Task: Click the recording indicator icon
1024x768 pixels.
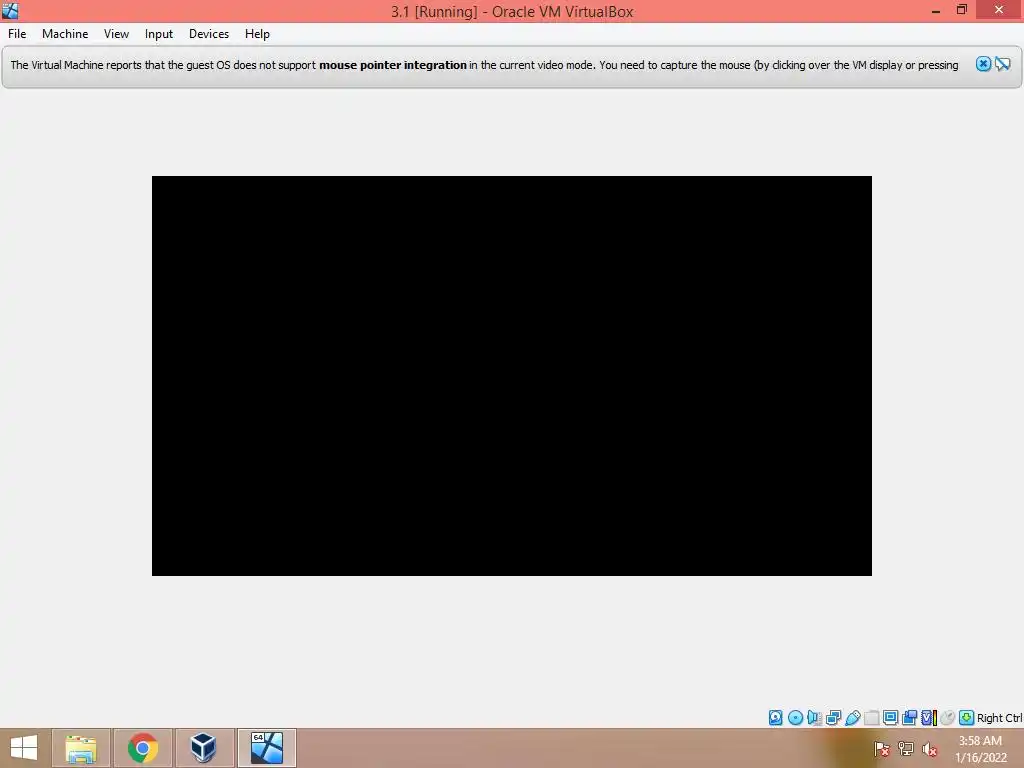Action: [909, 718]
